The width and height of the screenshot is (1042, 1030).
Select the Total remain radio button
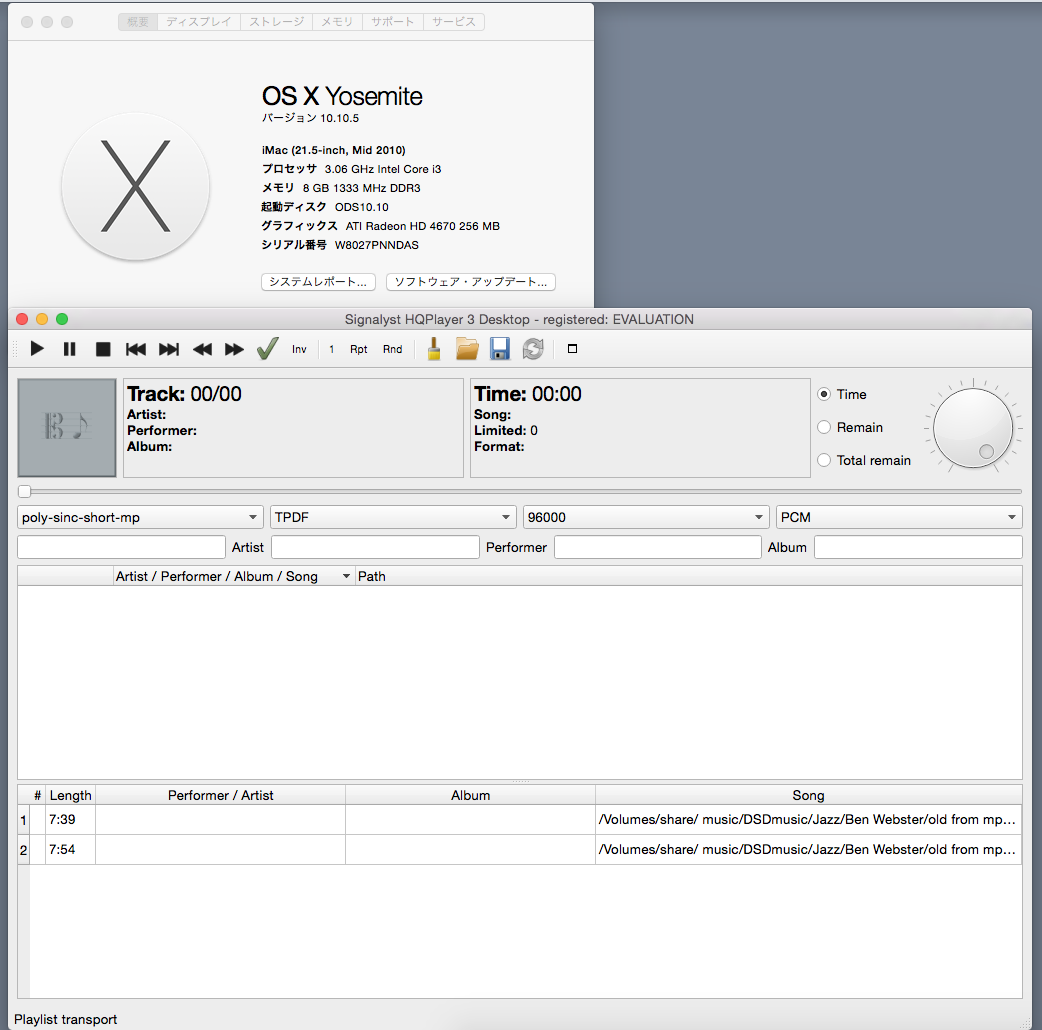pyautogui.click(x=824, y=460)
